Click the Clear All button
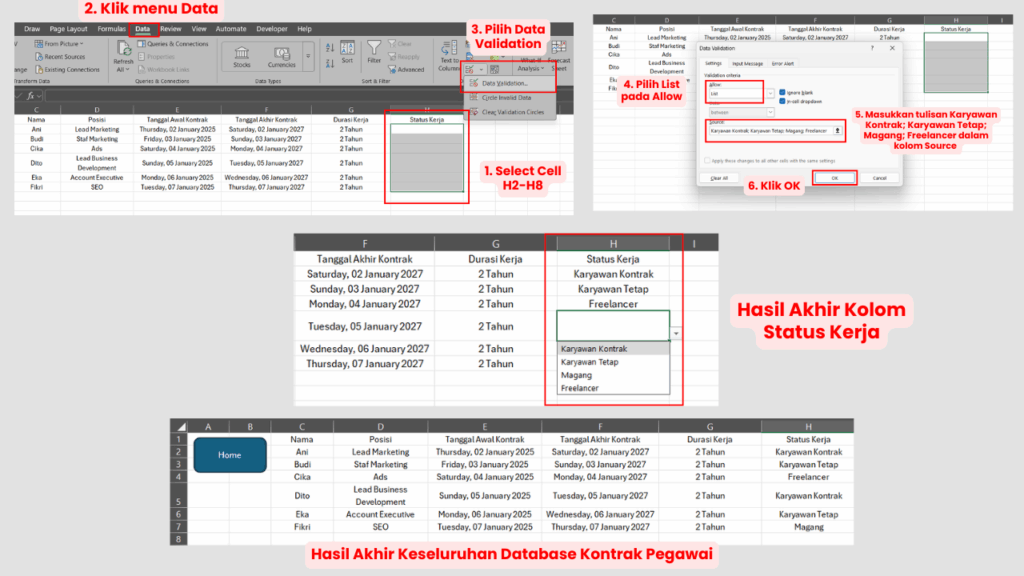 click(x=719, y=177)
